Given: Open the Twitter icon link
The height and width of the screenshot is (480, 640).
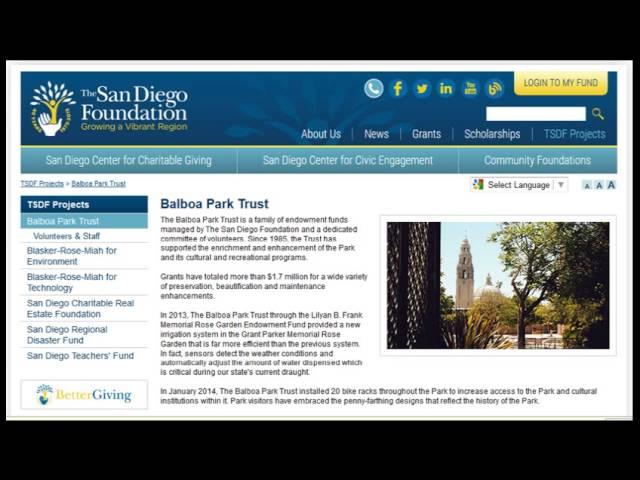Looking at the screenshot, I should tap(422, 88).
